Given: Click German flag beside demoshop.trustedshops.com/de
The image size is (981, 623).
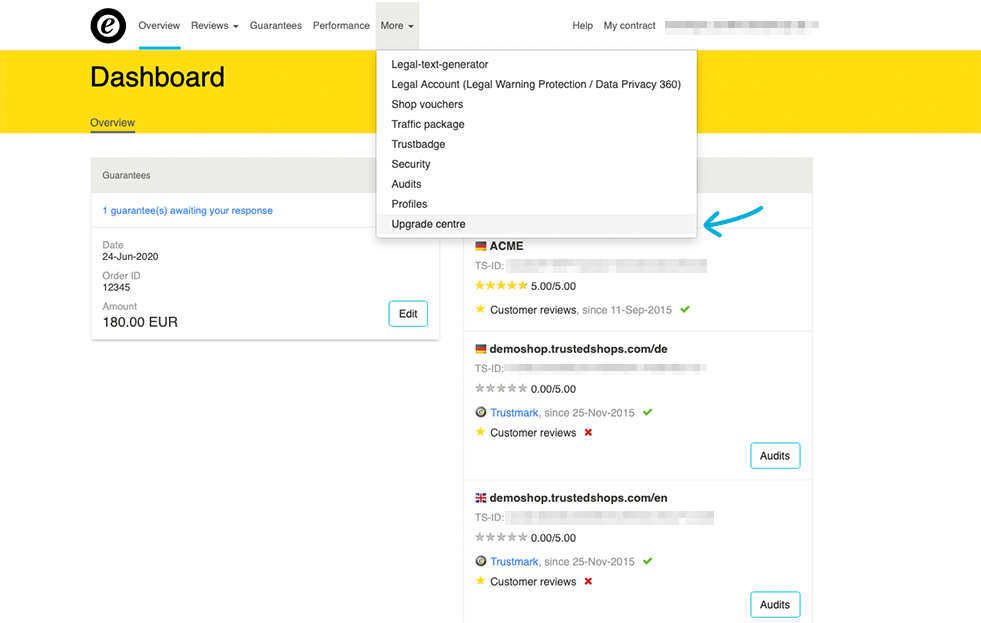Looking at the screenshot, I should pyautogui.click(x=480, y=349).
